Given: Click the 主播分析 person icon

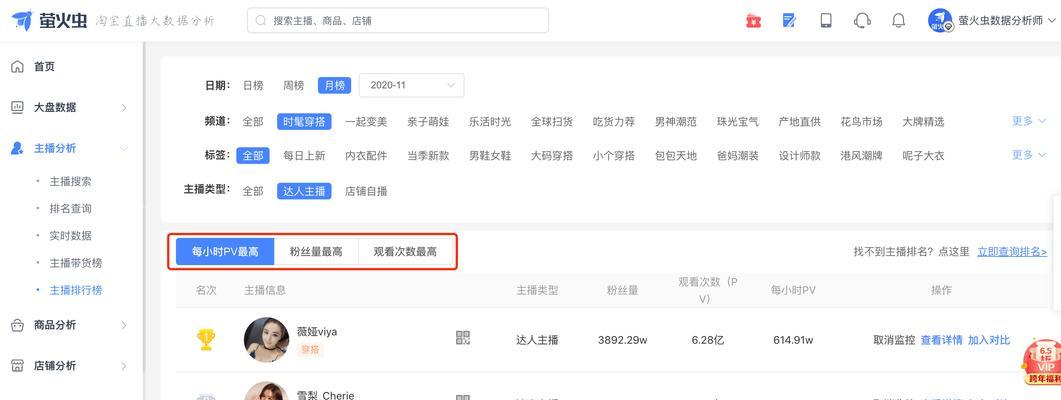Looking at the screenshot, I should (18, 148).
